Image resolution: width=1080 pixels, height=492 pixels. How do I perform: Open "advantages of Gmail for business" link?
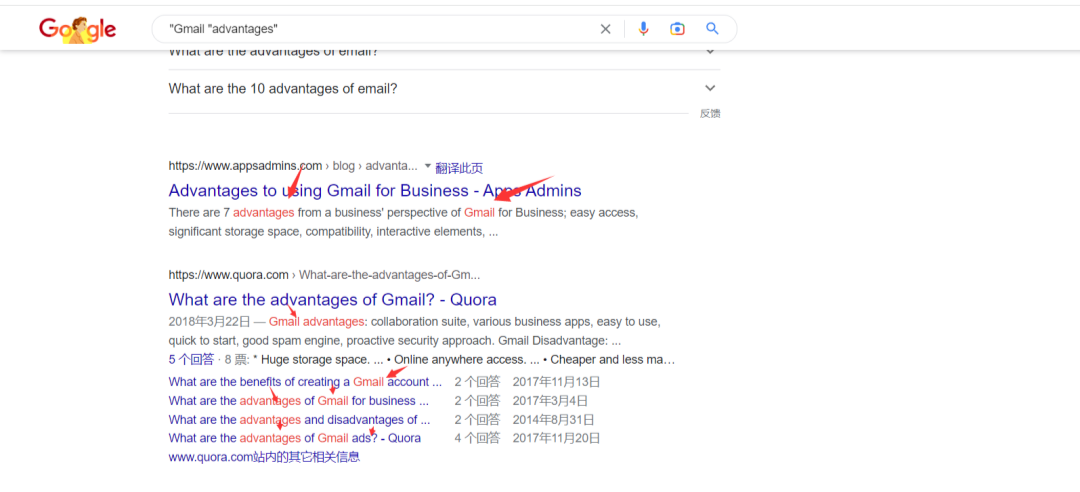pyautogui.click(x=299, y=400)
